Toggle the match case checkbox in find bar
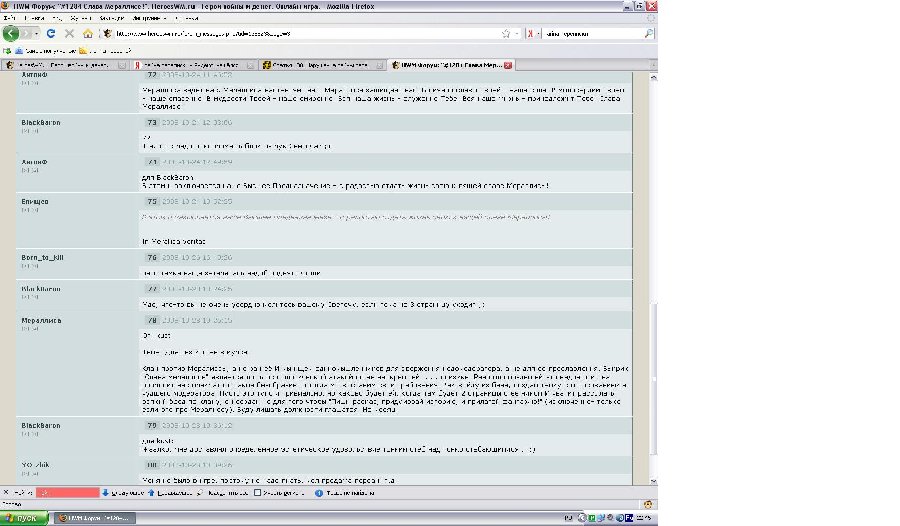 pyautogui.click(x=257, y=492)
